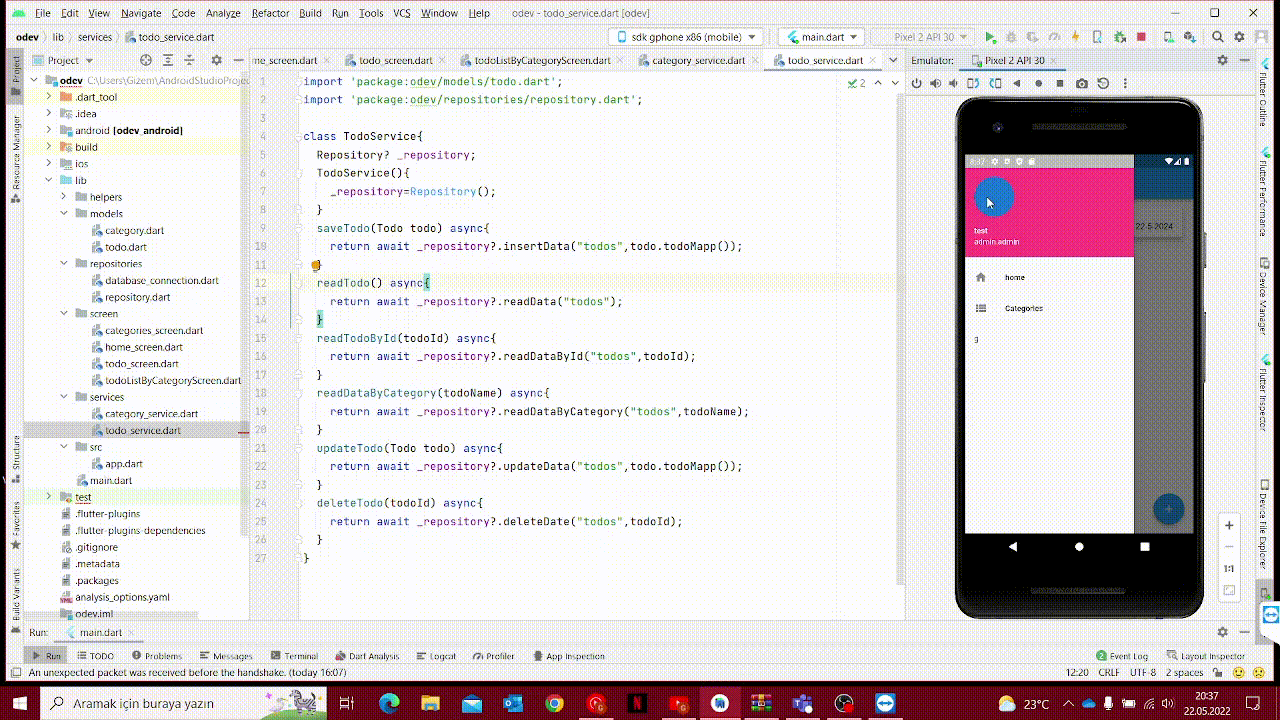Toggle Favorites side tool window
Image resolution: width=1280 pixels, height=720 pixels.
tap(16, 527)
